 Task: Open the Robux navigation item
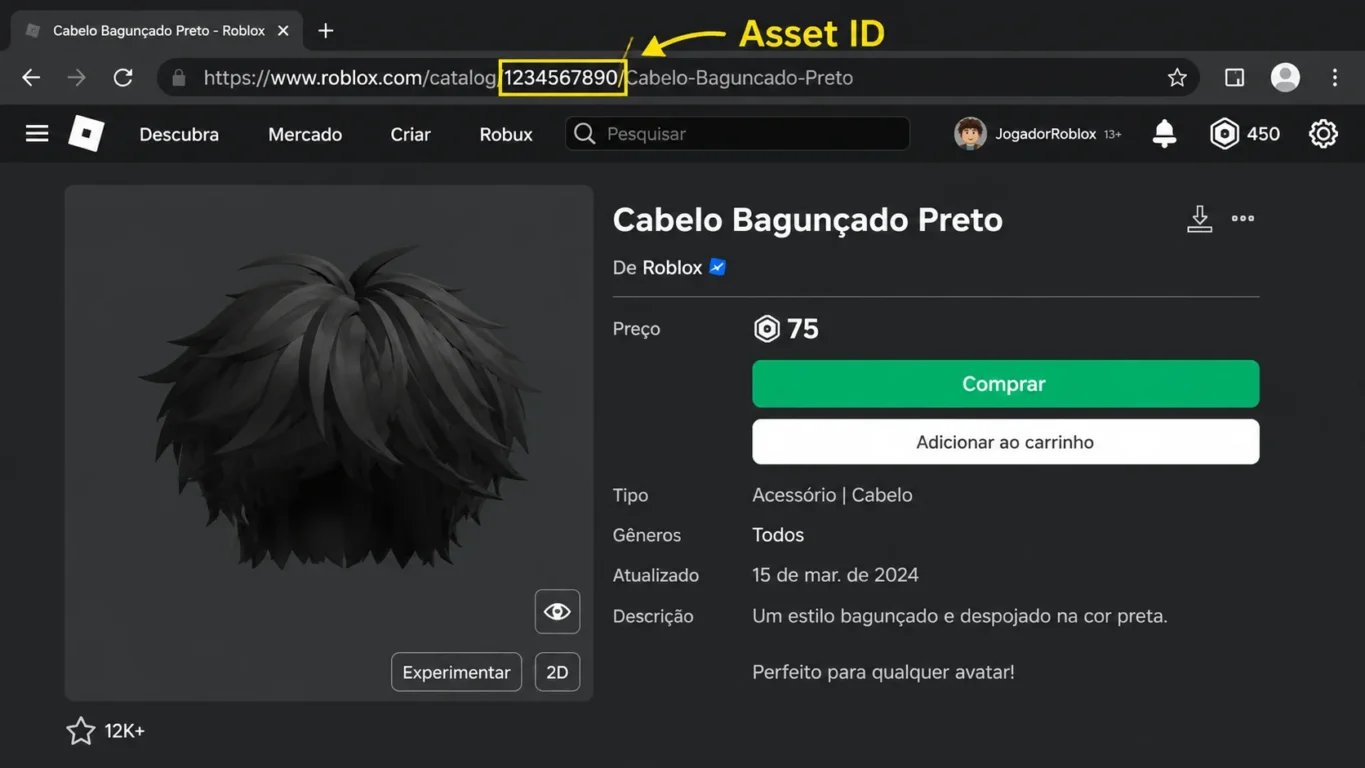pyautogui.click(x=506, y=134)
